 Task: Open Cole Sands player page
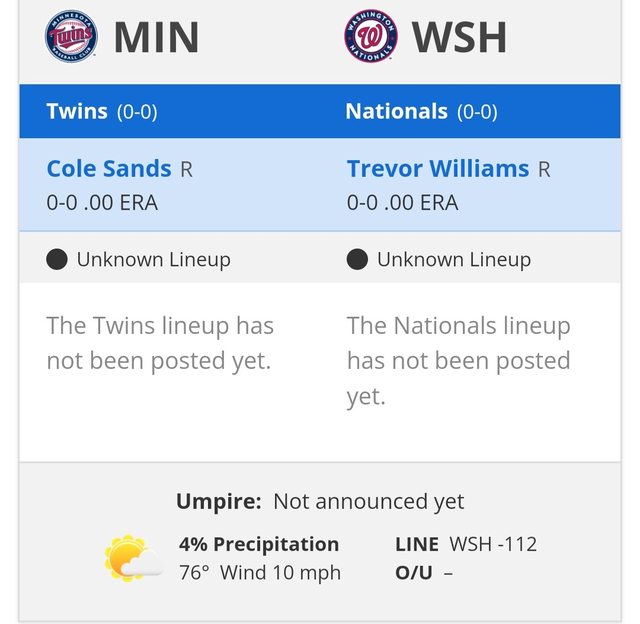[109, 169]
